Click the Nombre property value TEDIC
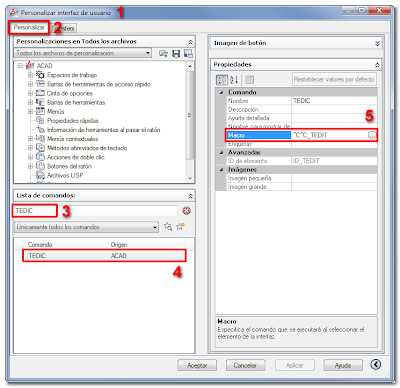Image resolution: width=400 pixels, height=388 pixels. point(334,101)
